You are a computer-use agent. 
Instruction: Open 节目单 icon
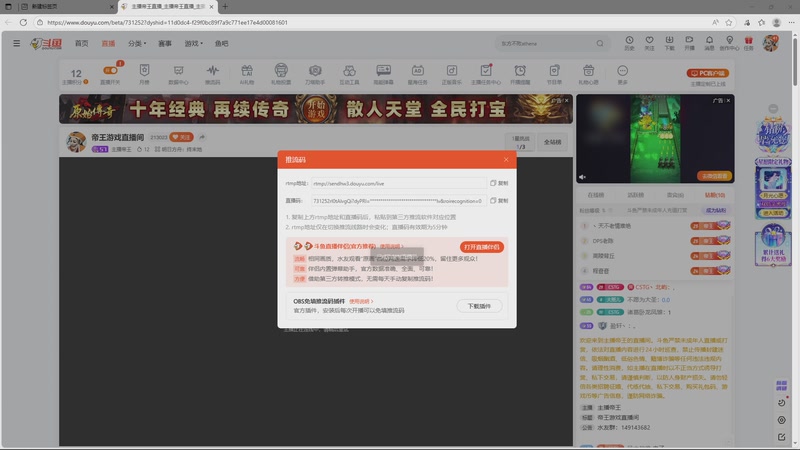[x=554, y=74]
